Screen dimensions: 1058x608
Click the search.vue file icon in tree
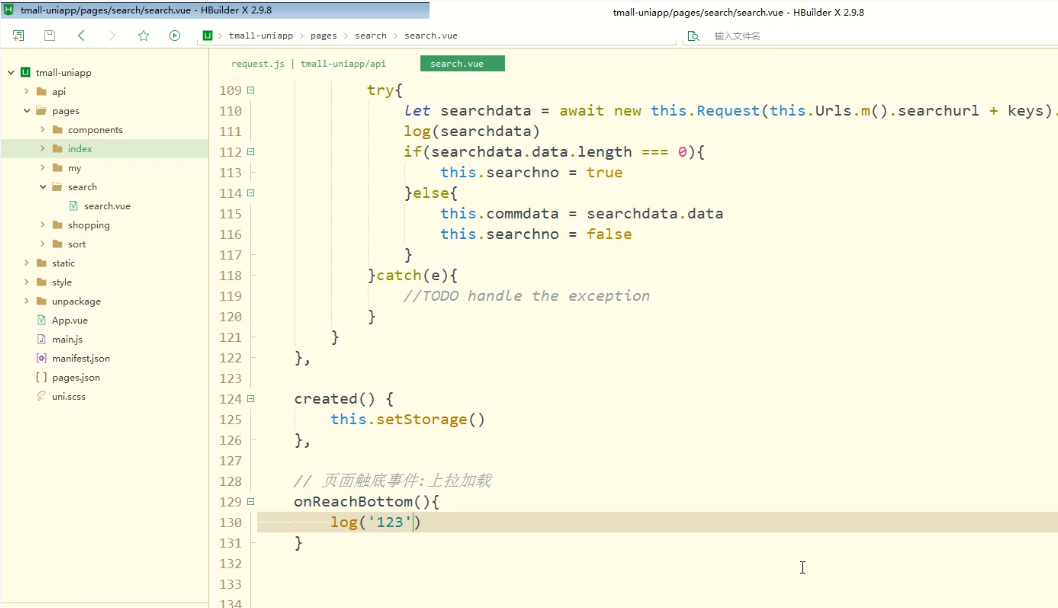pyautogui.click(x=74, y=206)
